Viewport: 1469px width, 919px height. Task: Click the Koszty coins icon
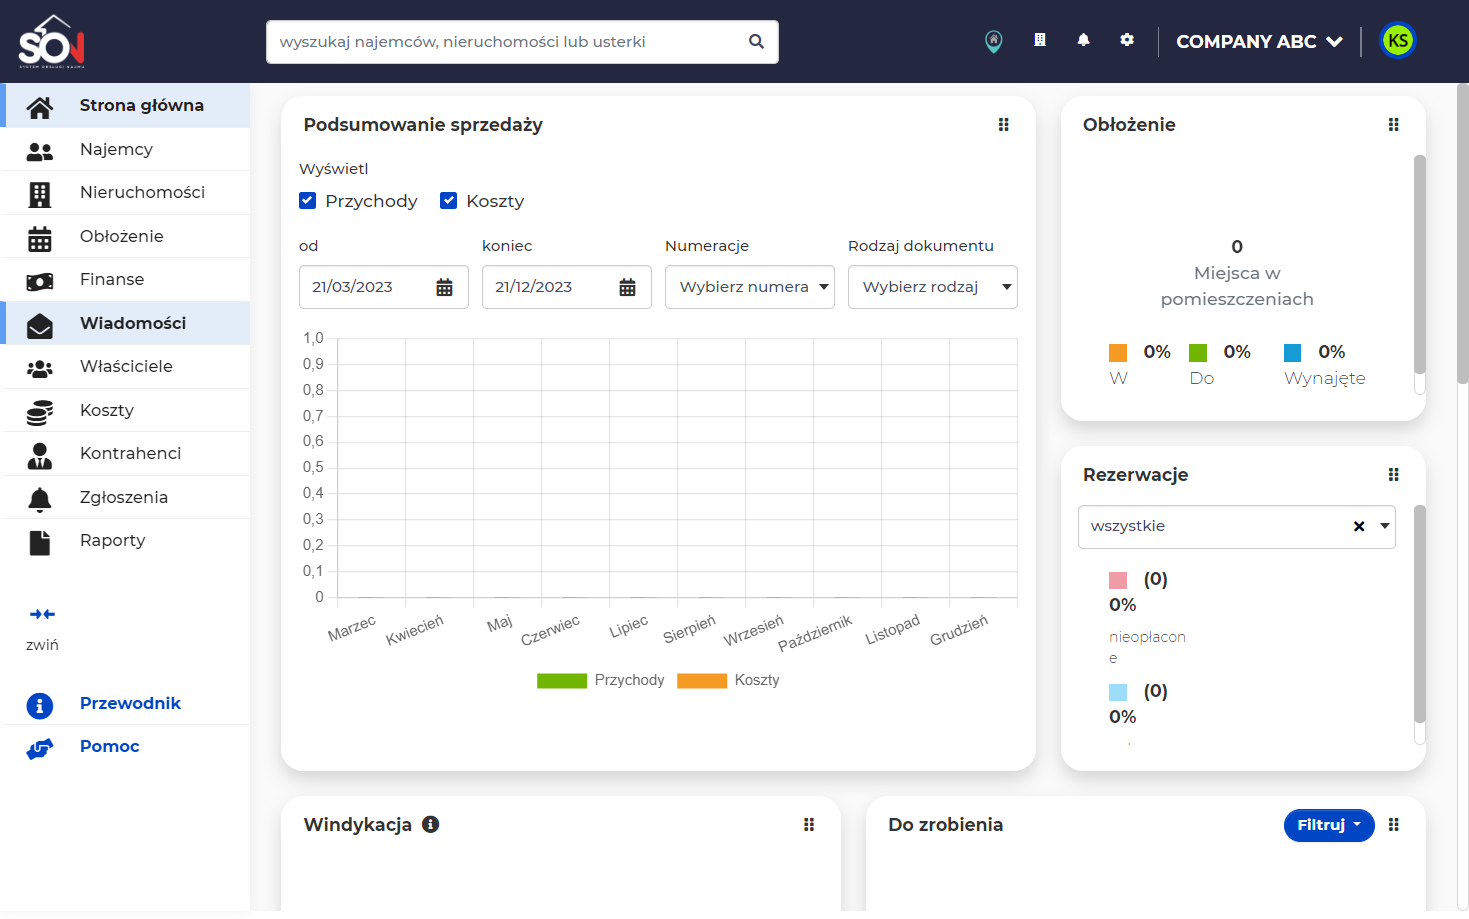coord(40,412)
